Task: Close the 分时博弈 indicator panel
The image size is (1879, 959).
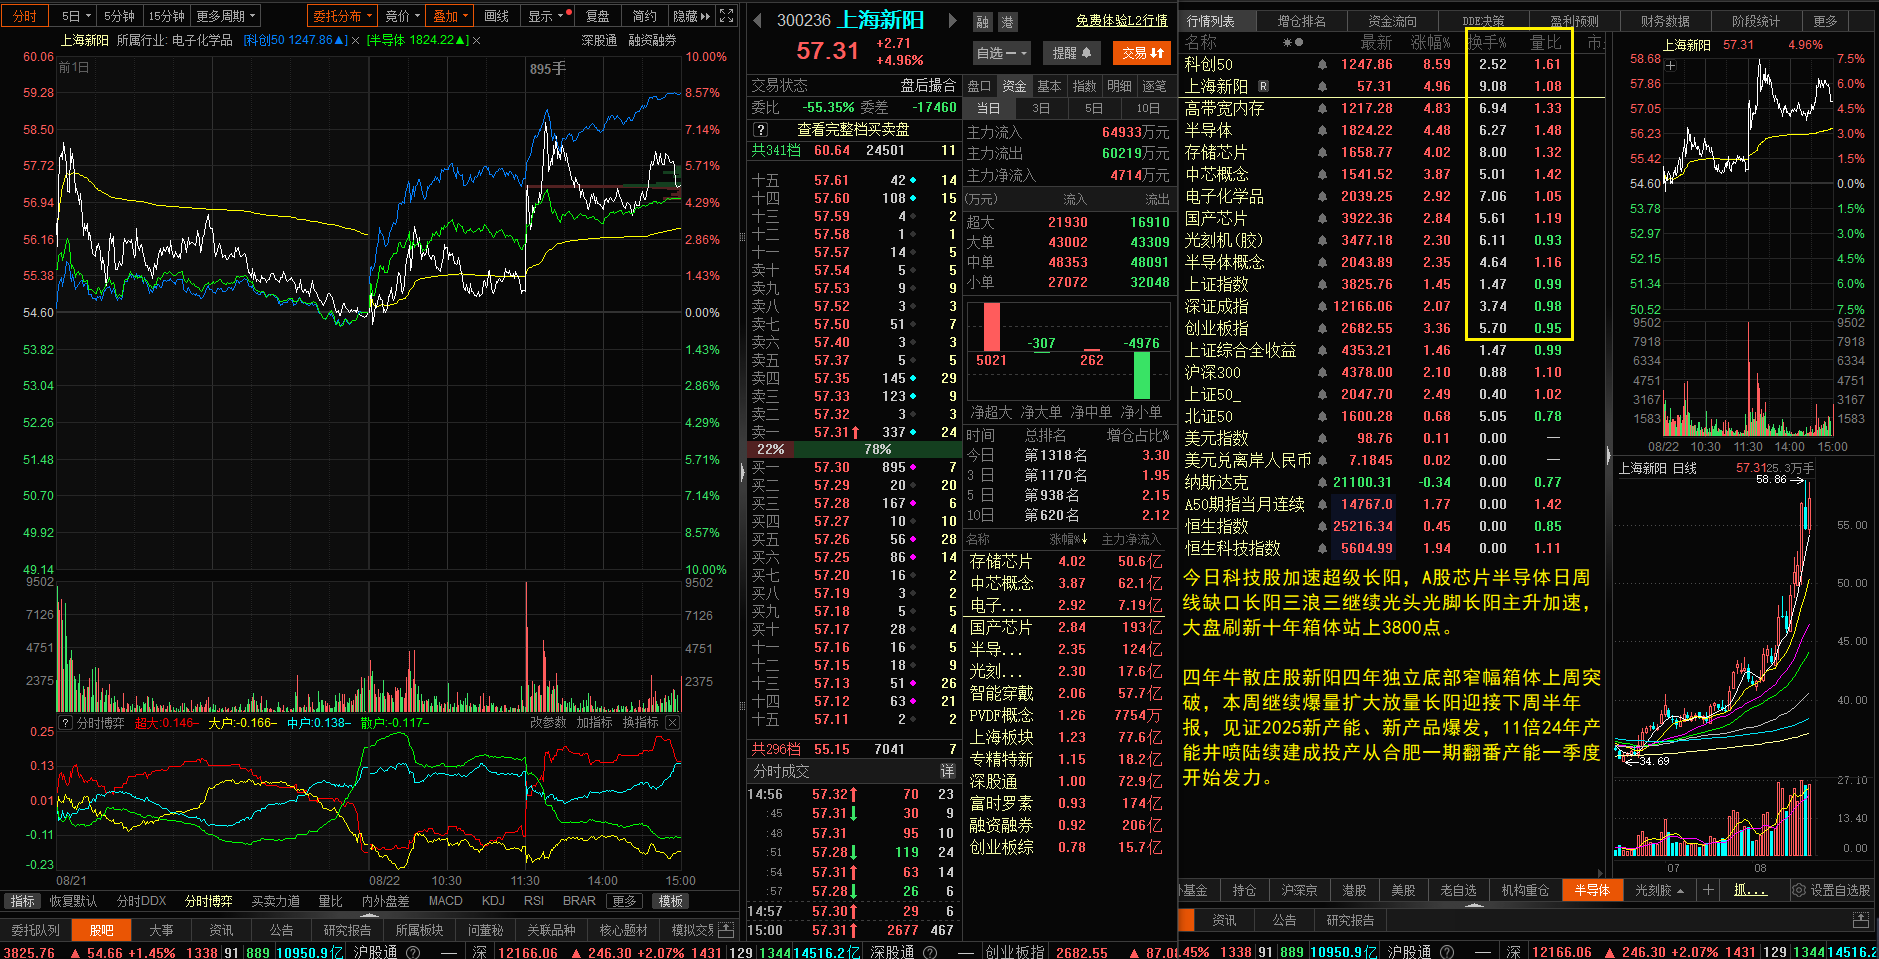Action: click(x=672, y=722)
